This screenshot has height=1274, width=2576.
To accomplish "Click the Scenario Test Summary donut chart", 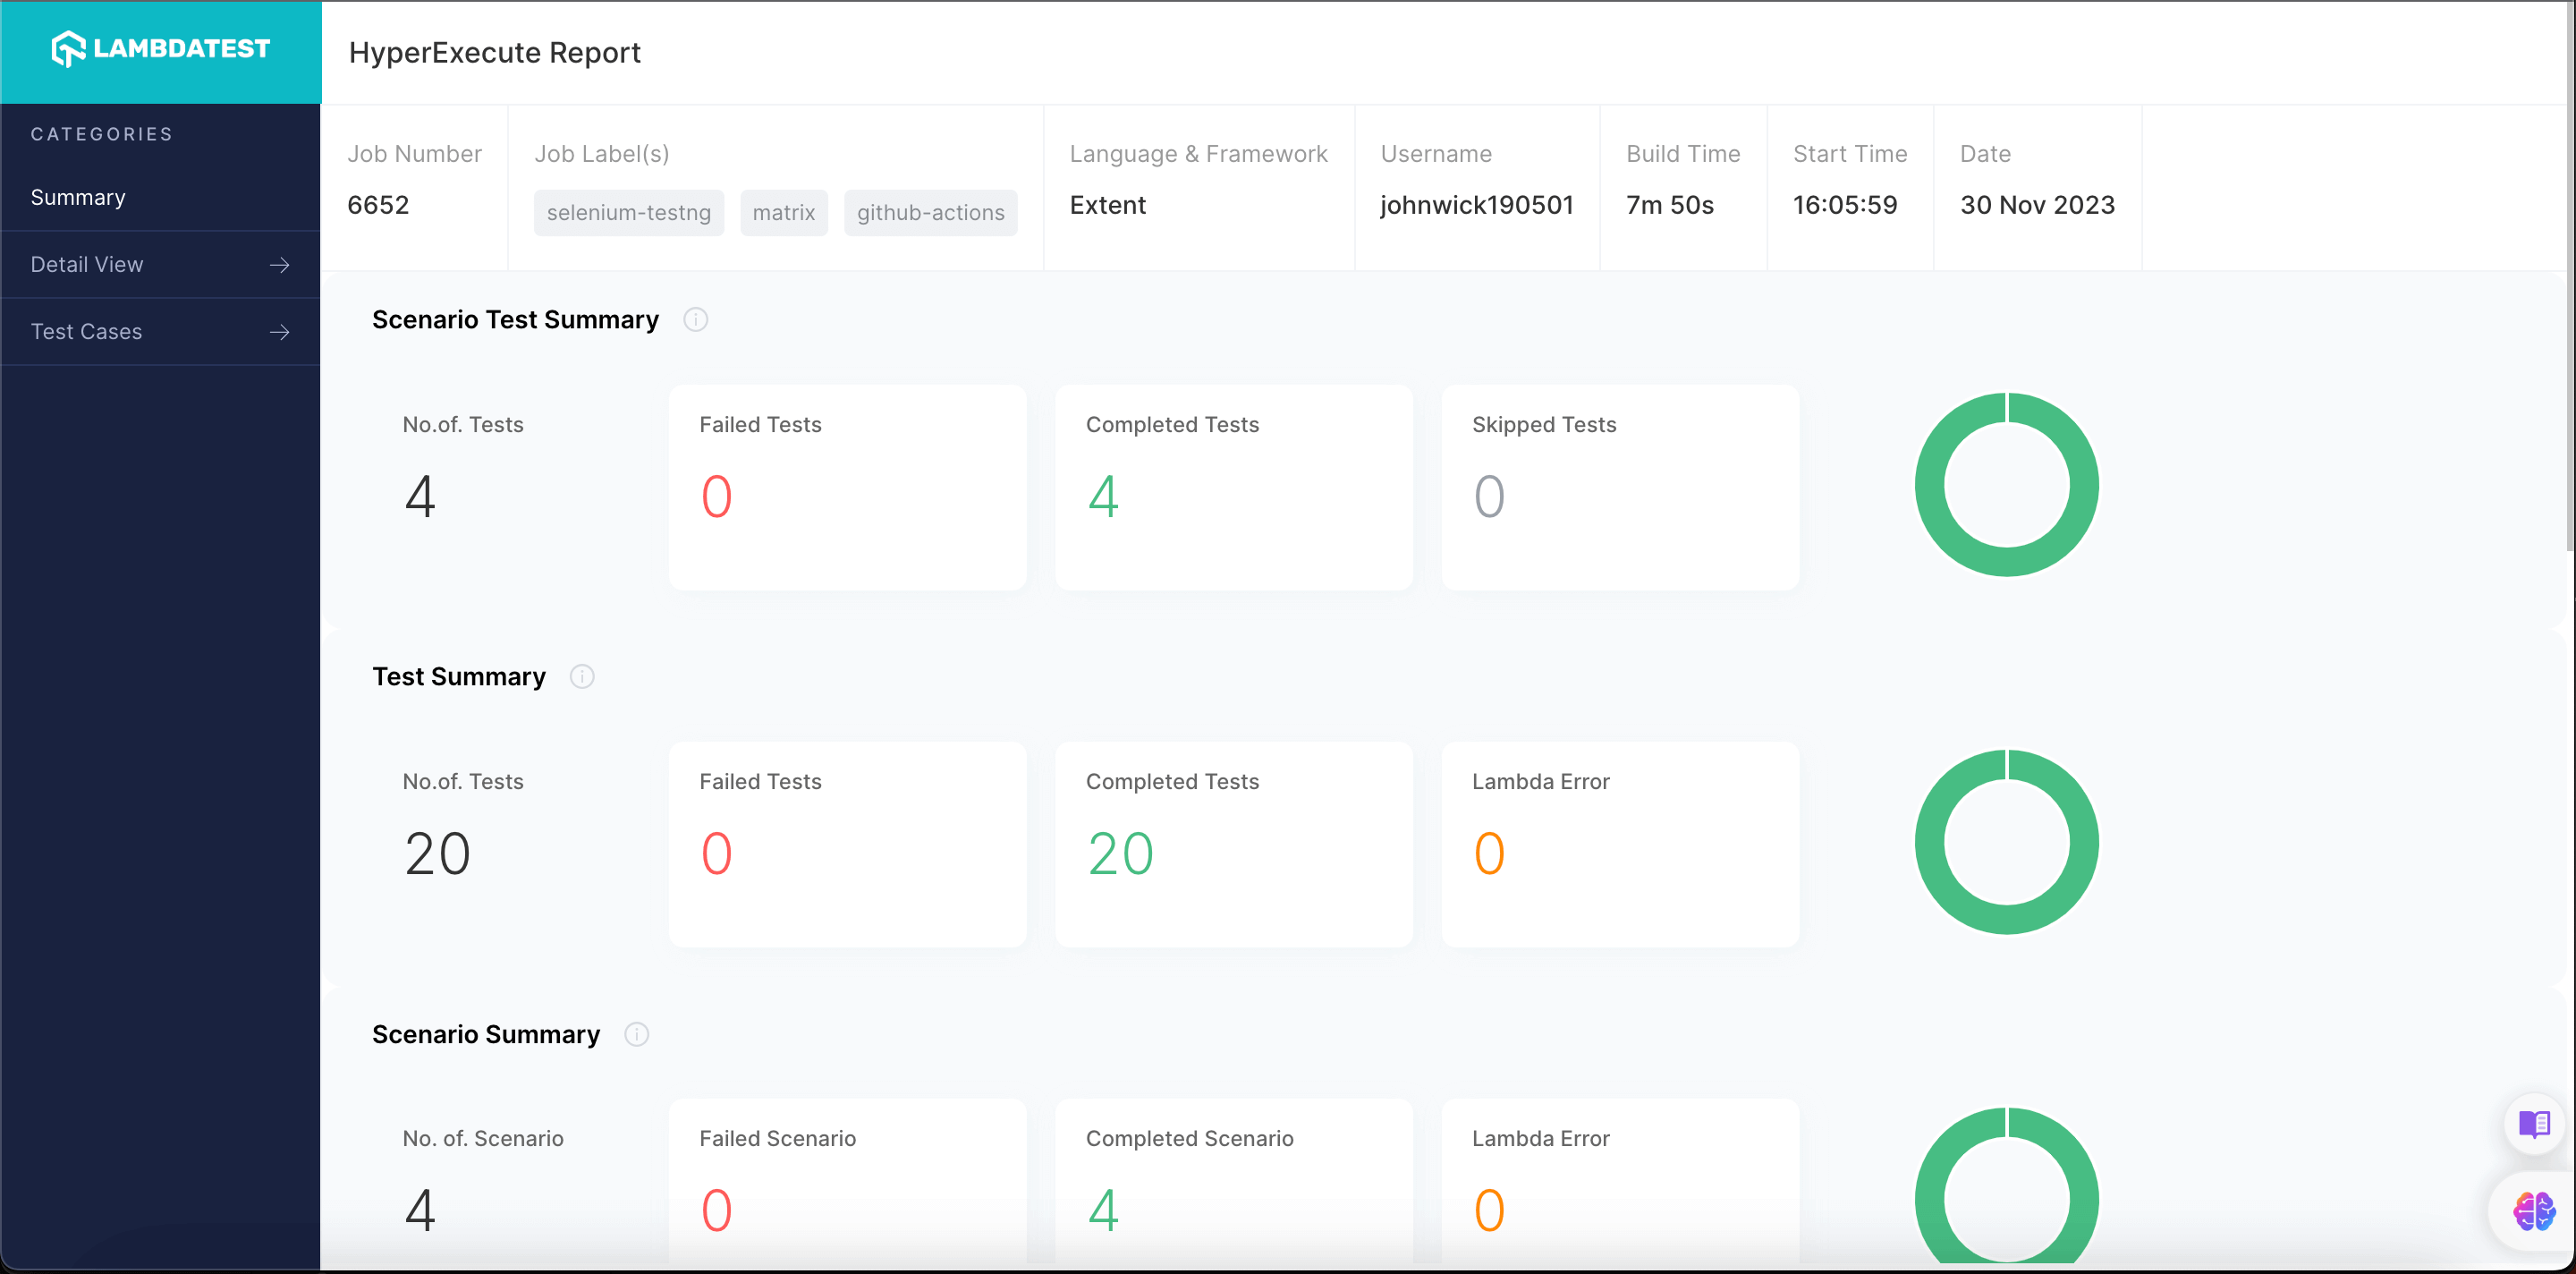I will tap(2006, 485).
